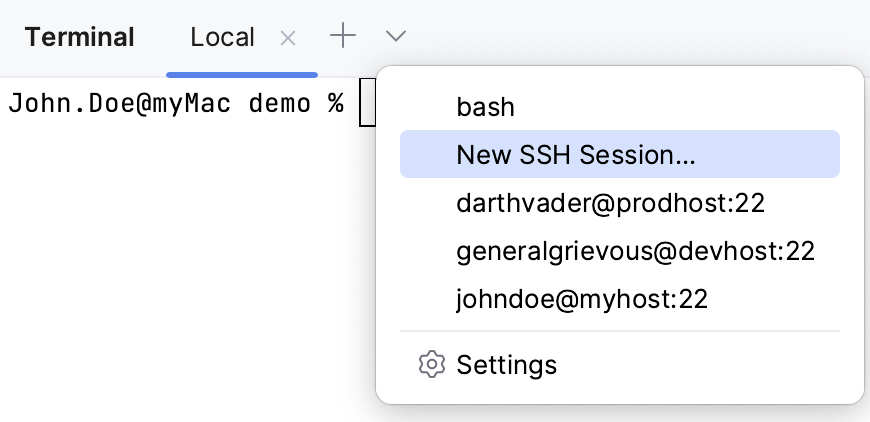
Task: Start the johndoe@myhost:22 session
Action: click(582, 299)
